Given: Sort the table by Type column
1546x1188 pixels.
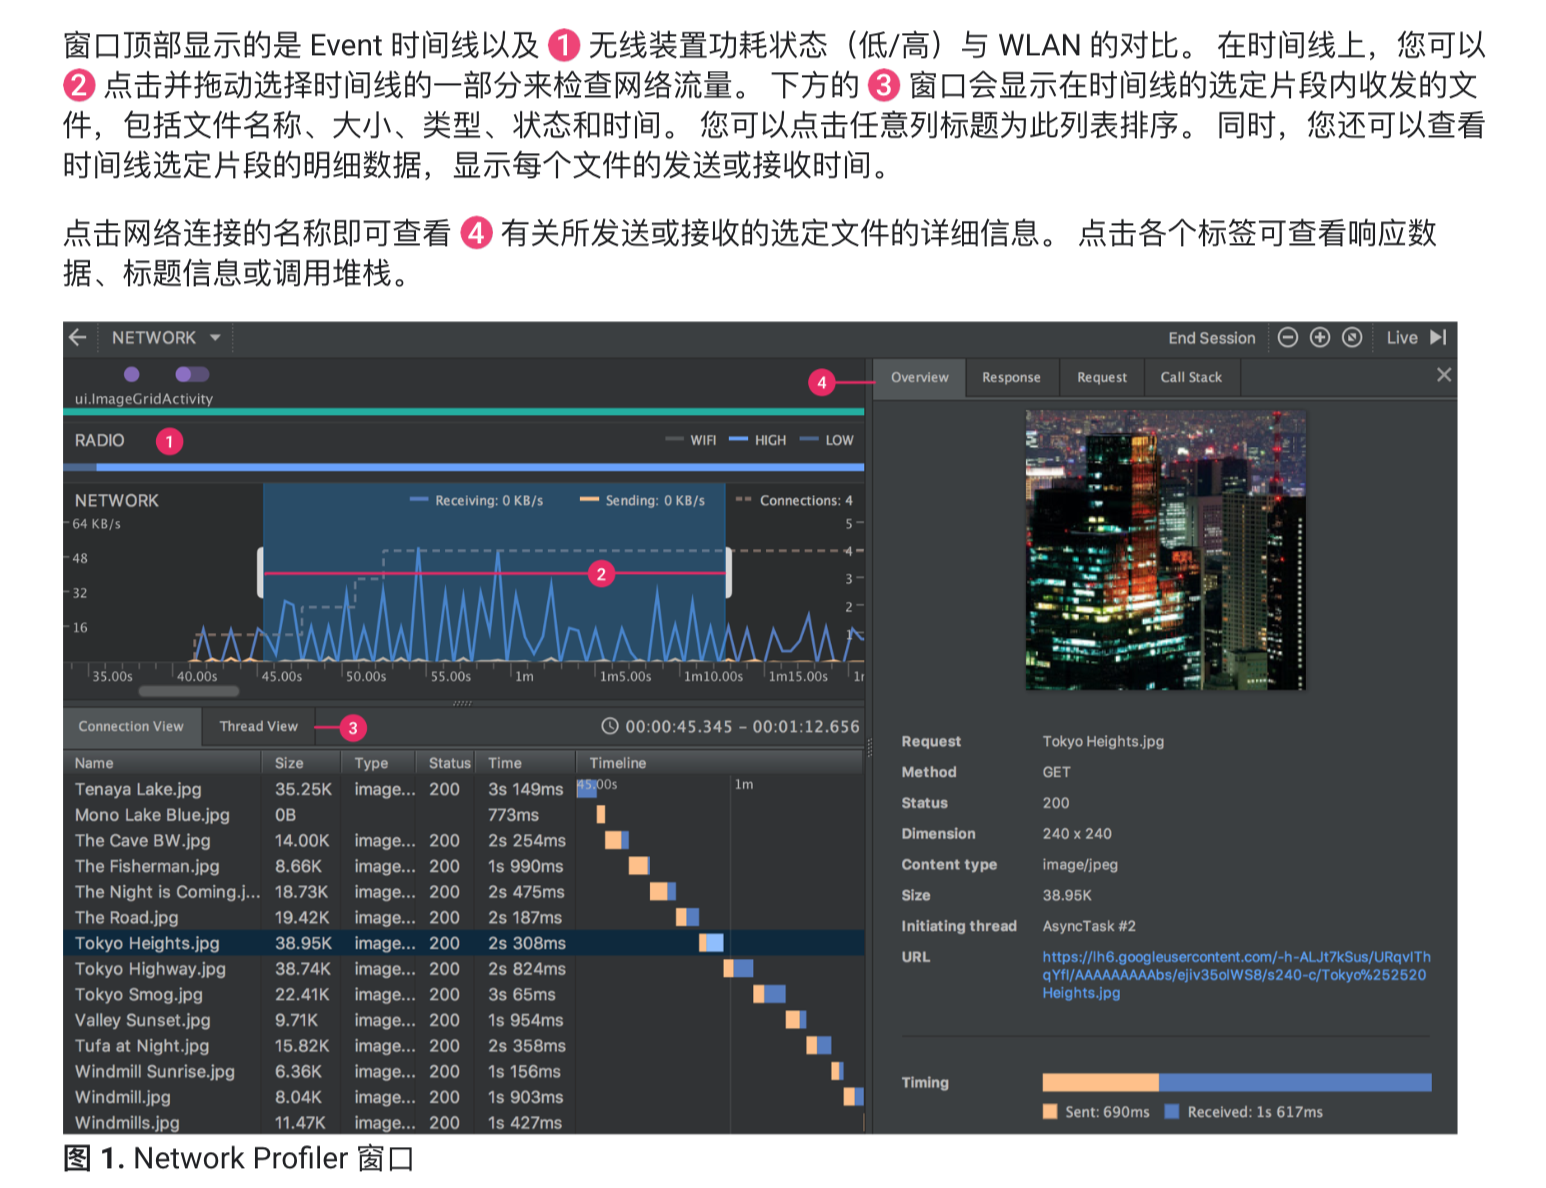Looking at the screenshot, I should 379,763.
